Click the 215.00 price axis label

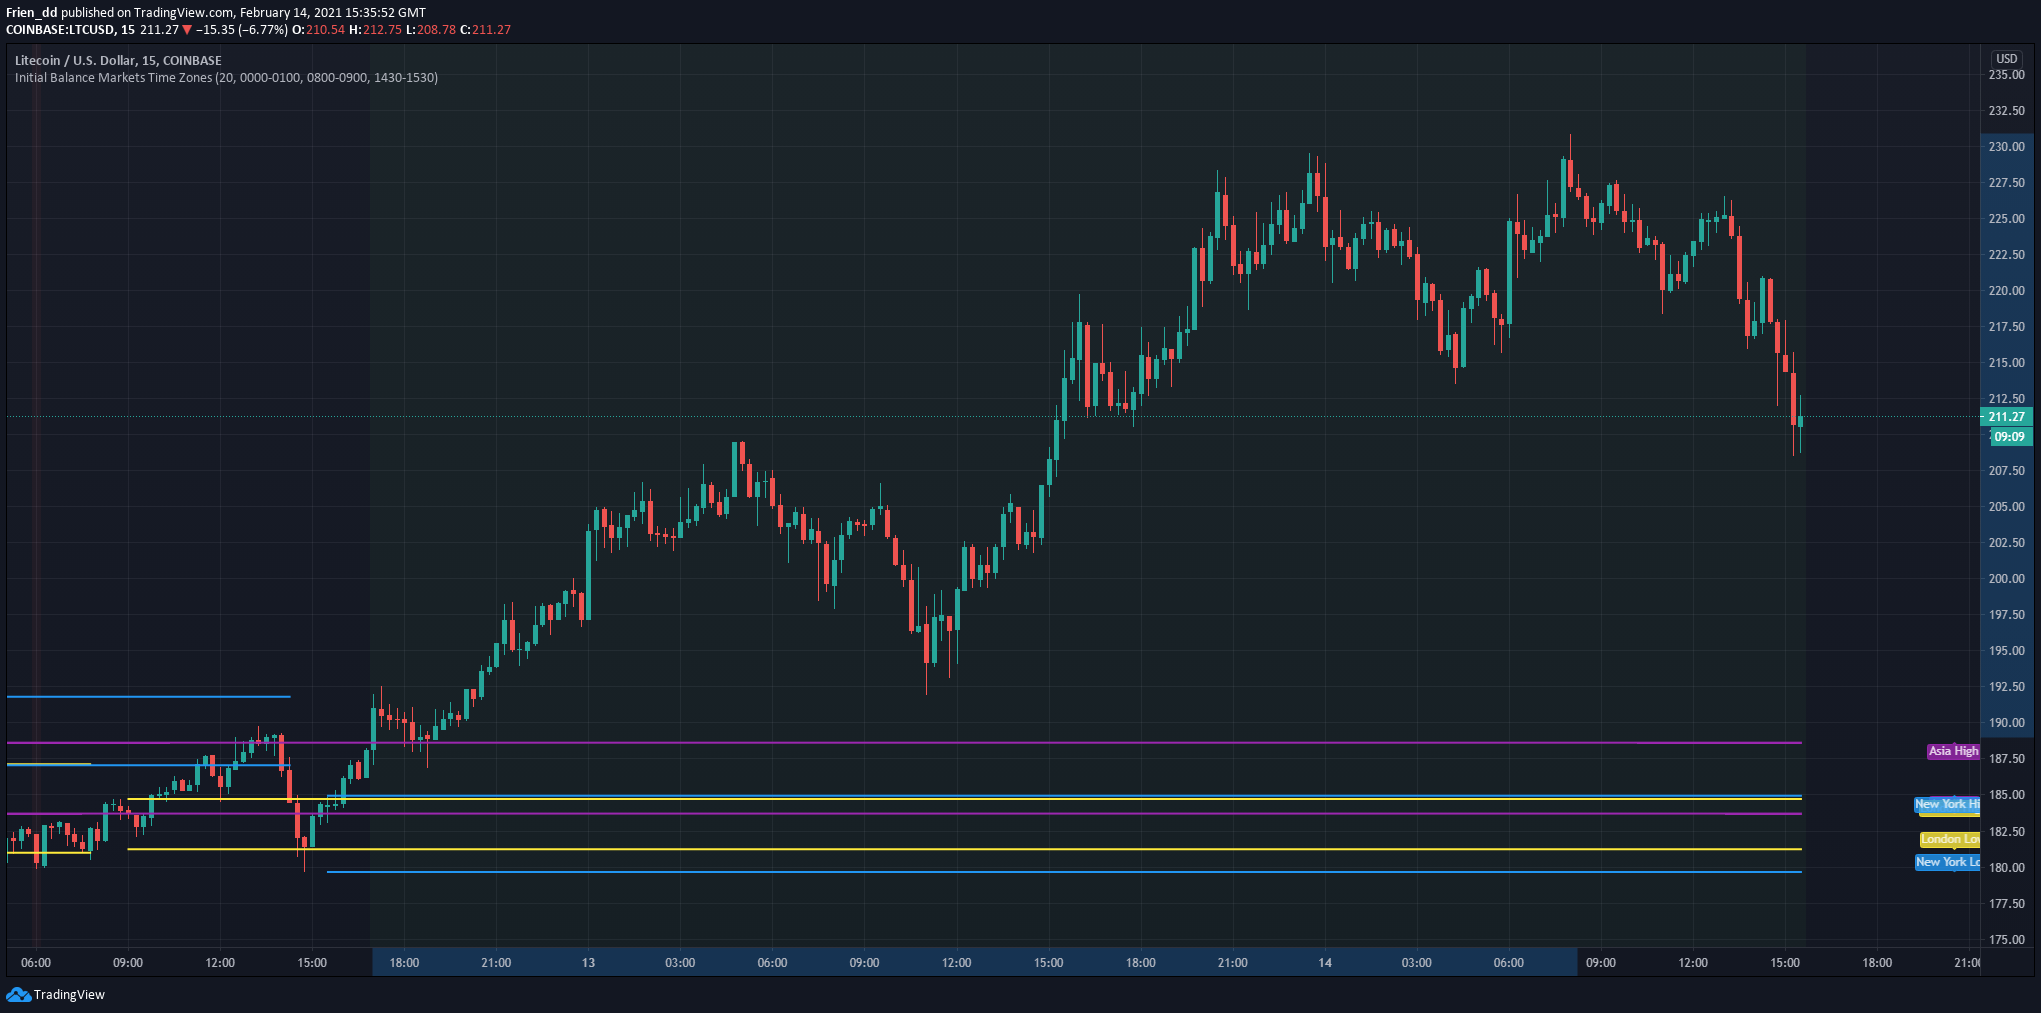pyautogui.click(x=2007, y=363)
